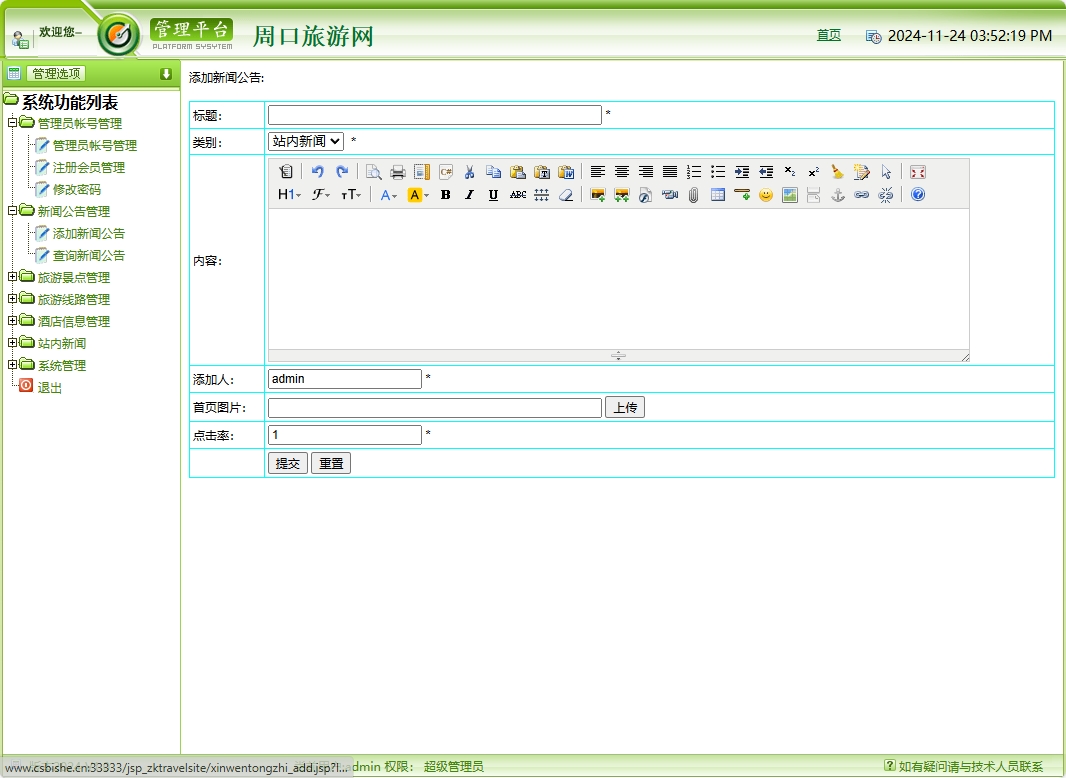Click the maximize editor icon at toolbar end

click(x=917, y=171)
